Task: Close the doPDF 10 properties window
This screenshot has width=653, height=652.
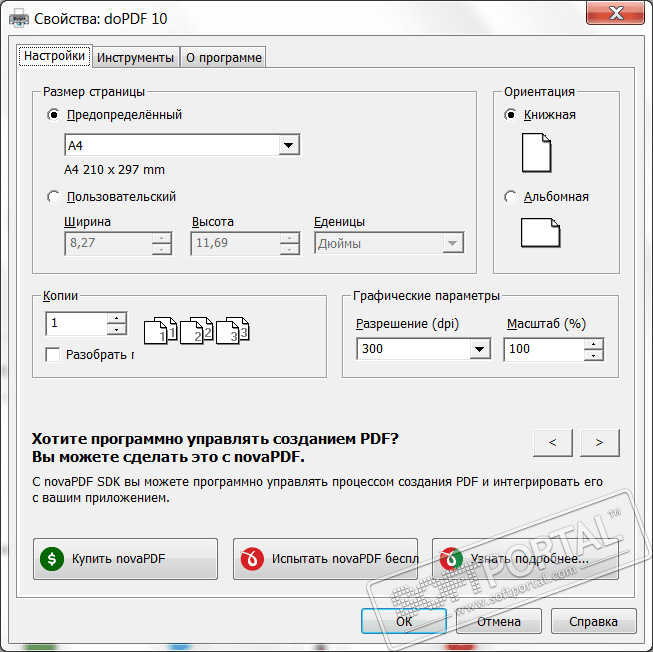Action: pos(616,13)
